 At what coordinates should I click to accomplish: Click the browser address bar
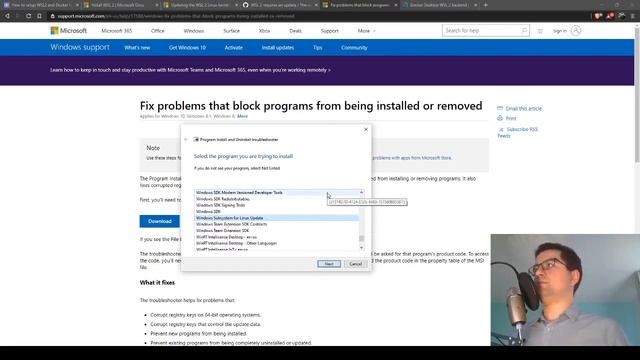318,16
